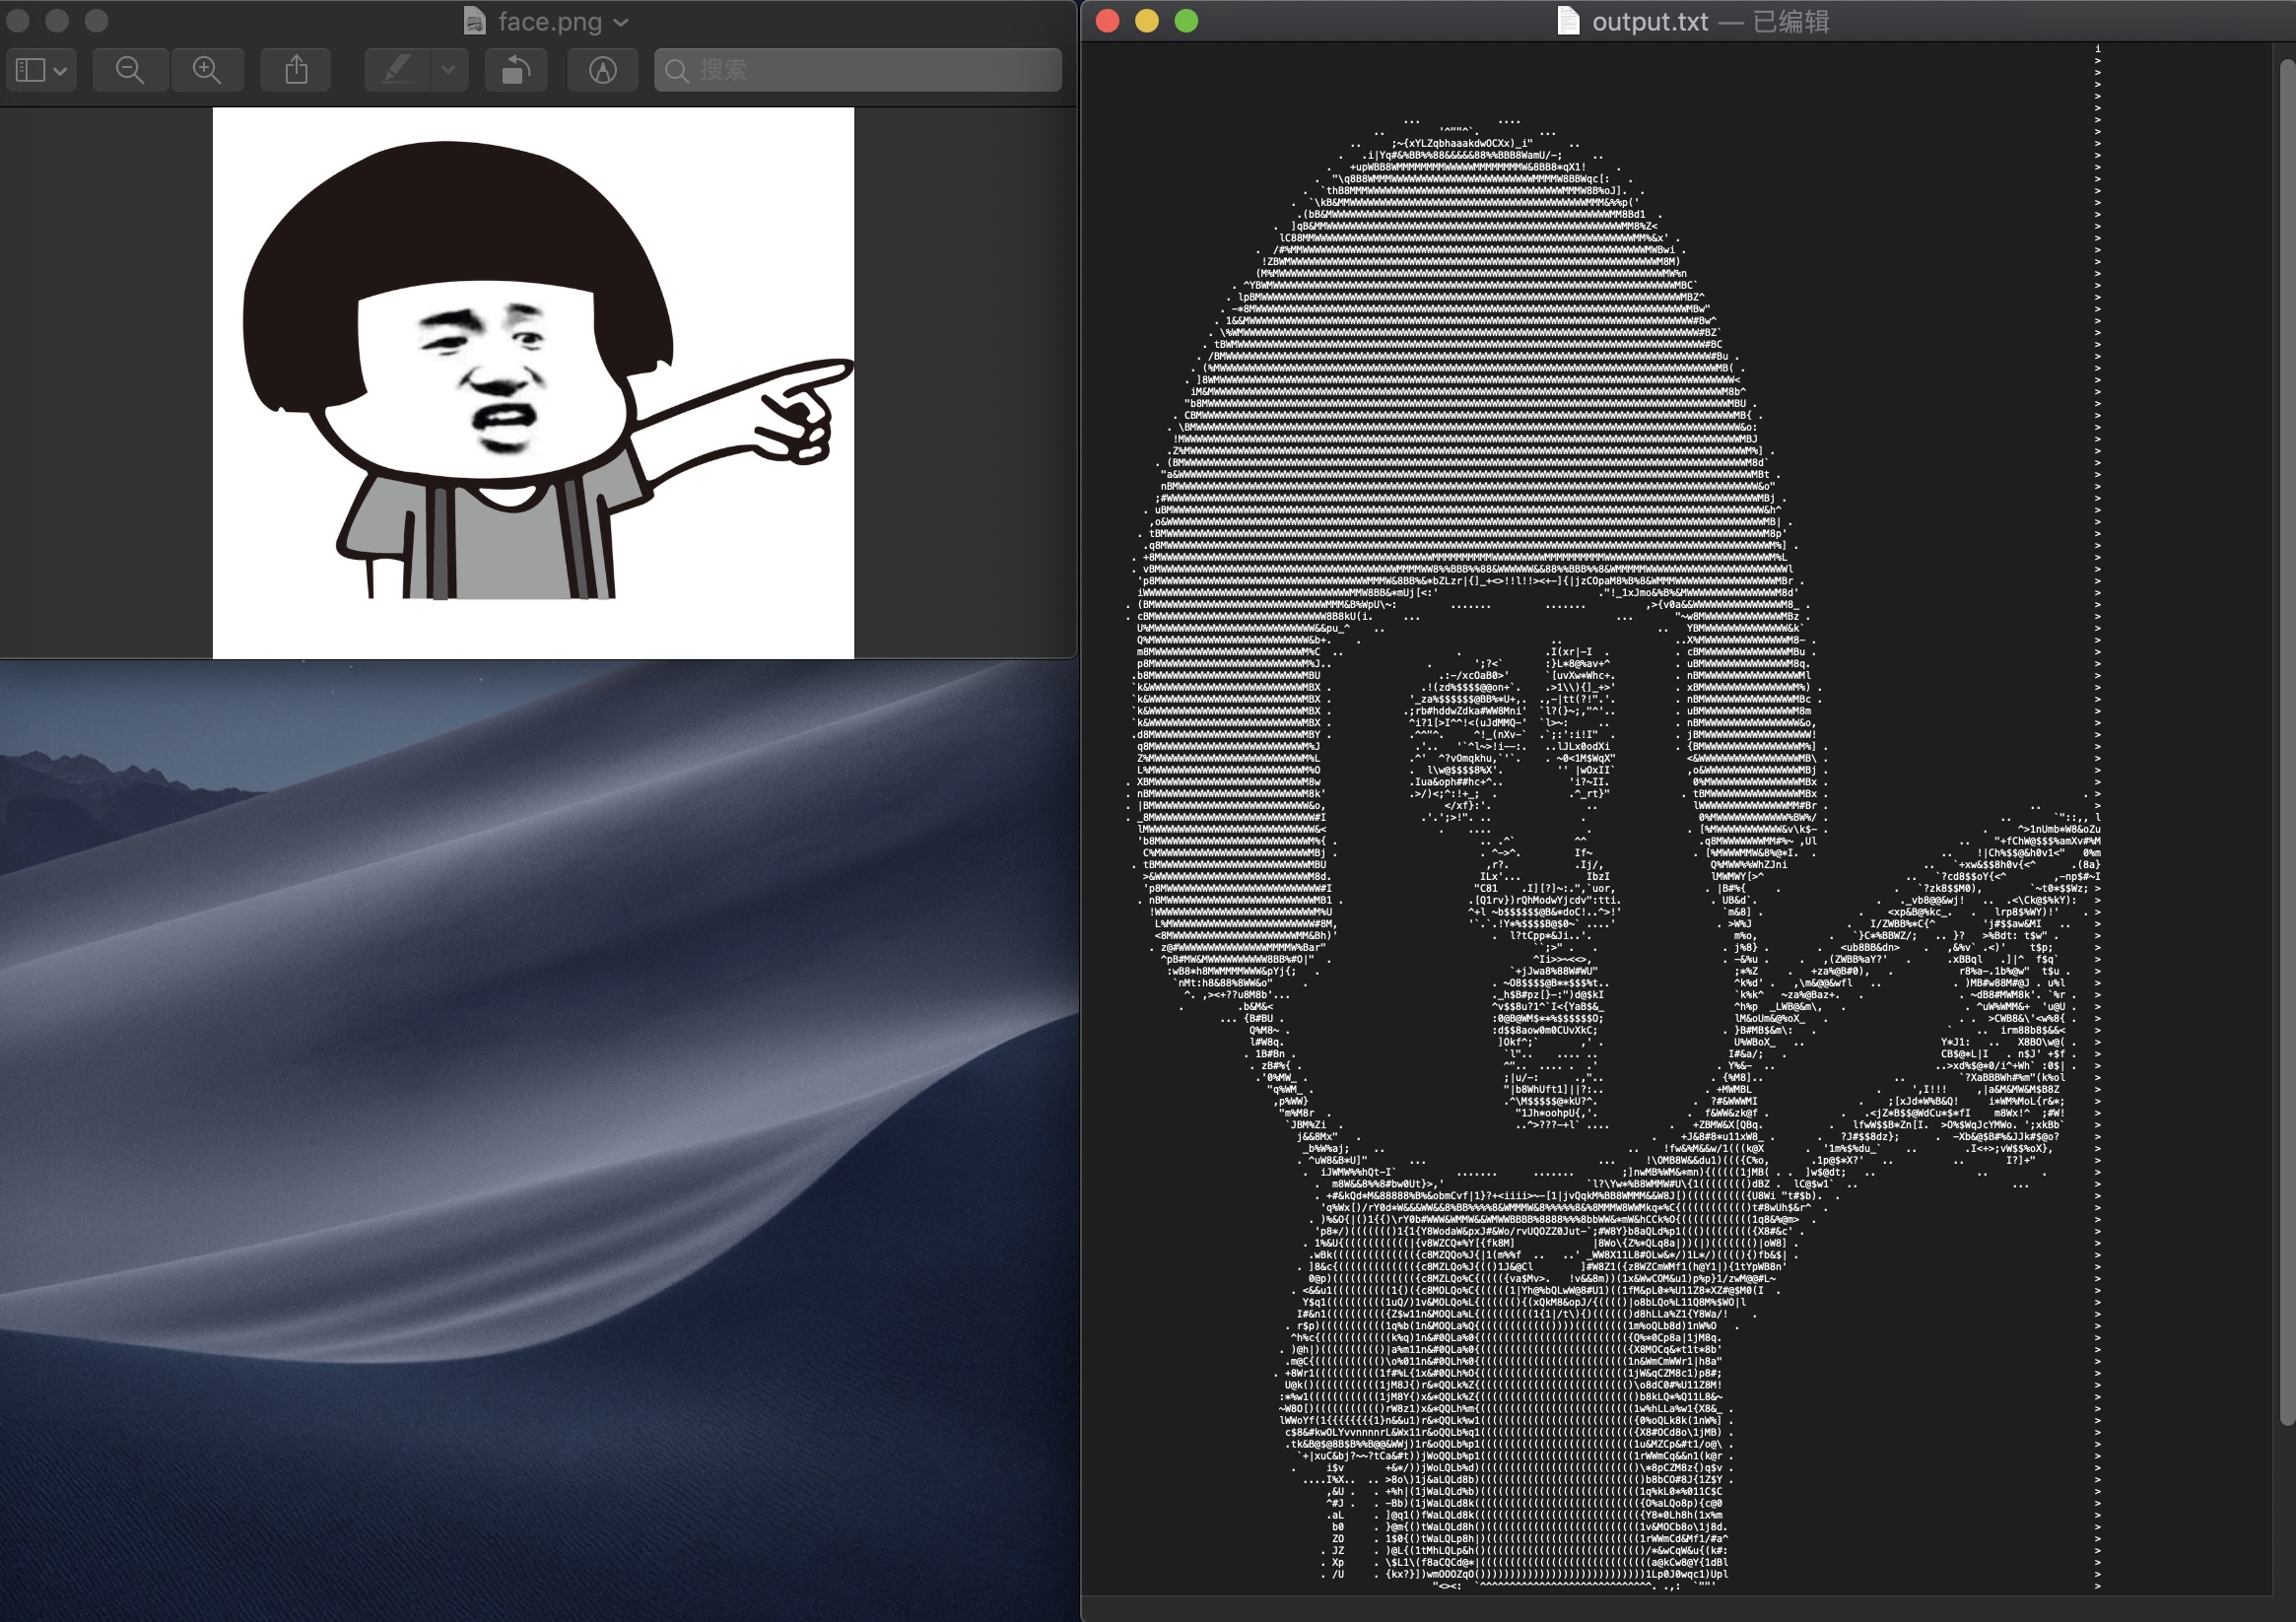Show the Markup toolbar

pyautogui.click(x=602, y=70)
